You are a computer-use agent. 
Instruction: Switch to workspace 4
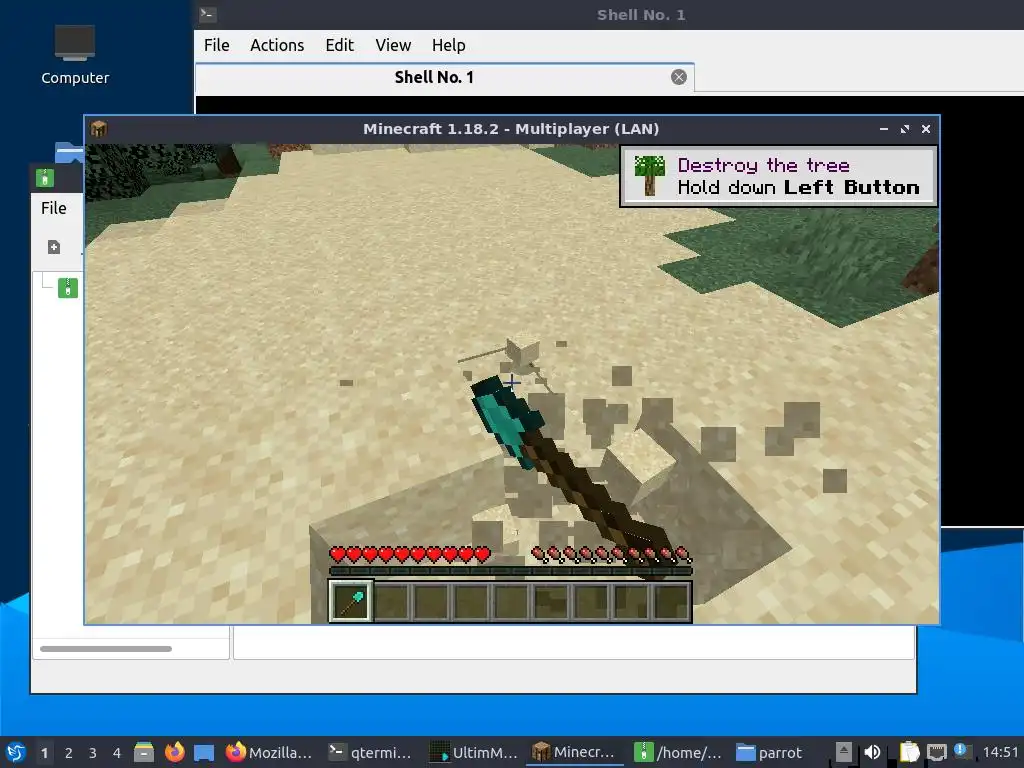click(x=117, y=753)
